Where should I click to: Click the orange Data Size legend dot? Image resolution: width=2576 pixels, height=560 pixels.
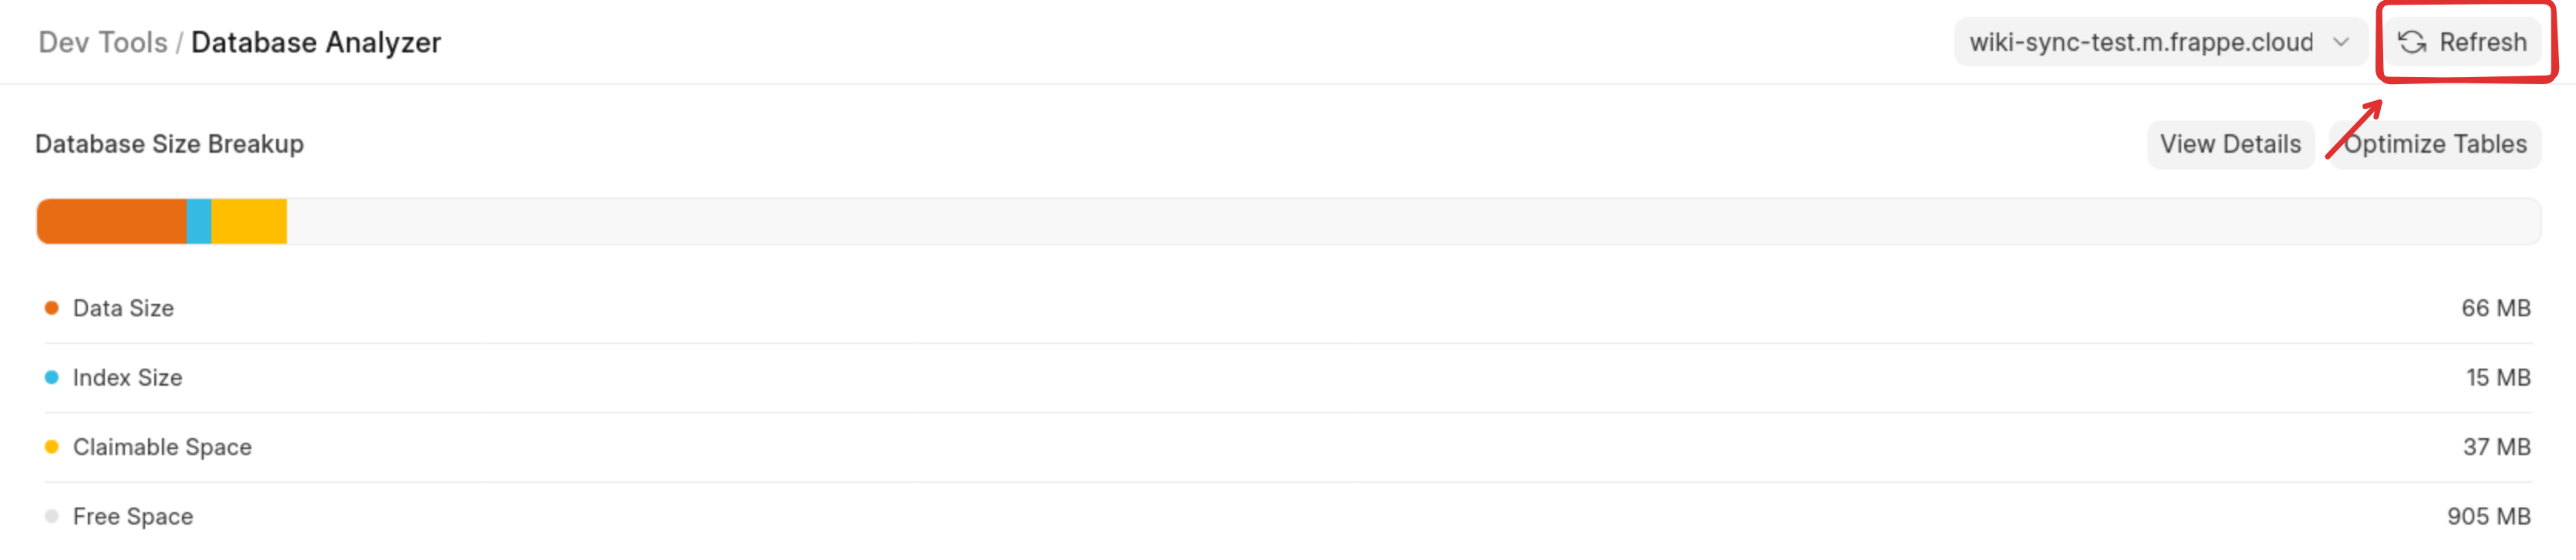point(52,308)
